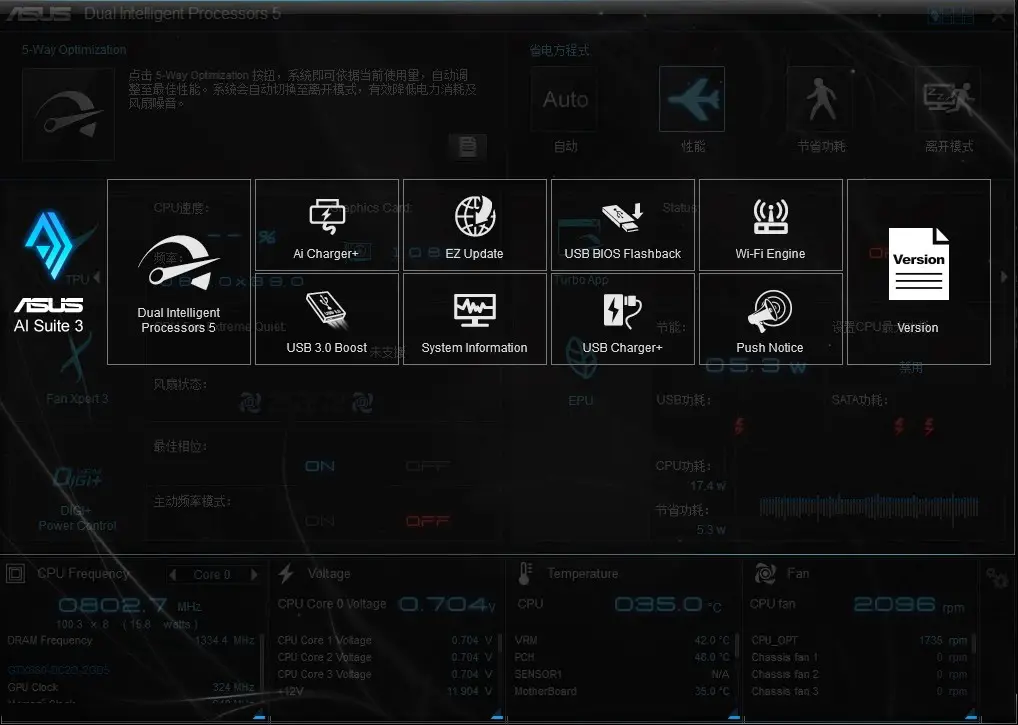Show next menu page with right-edge arrow
1018x725 pixels.
(1004, 277)
